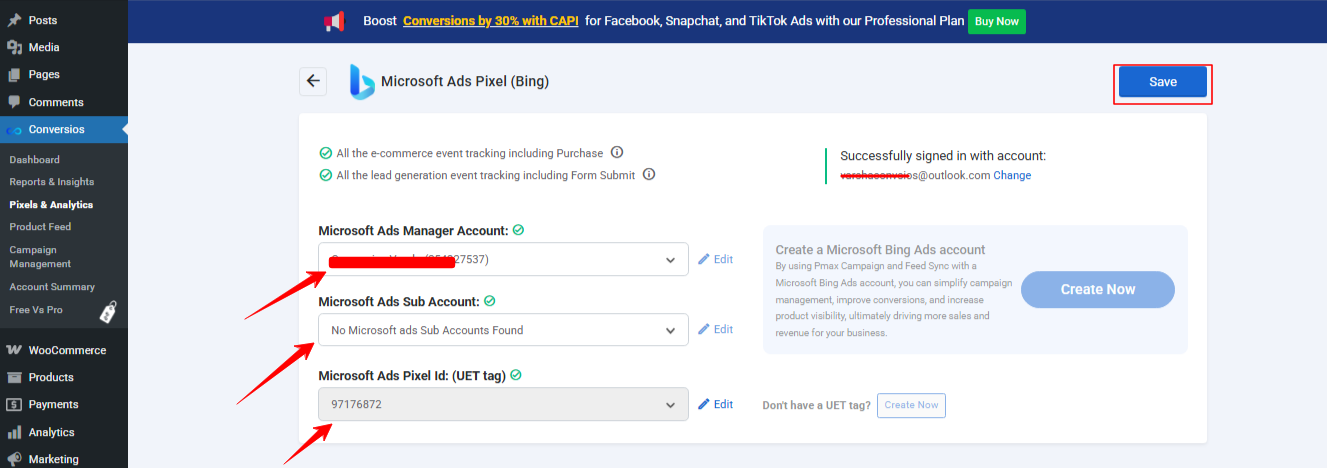This screenshot has width=1327, height=468.
Task: Click green check beside Sub Account label
Action: [x=490, y=301]
